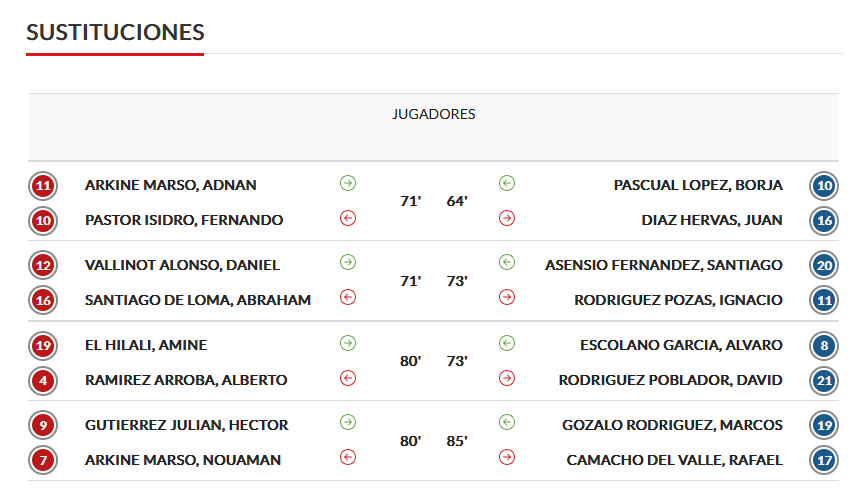Open player Vallinot Alonso, Daniel
The image size is (860, 503).
coord(182,265)
